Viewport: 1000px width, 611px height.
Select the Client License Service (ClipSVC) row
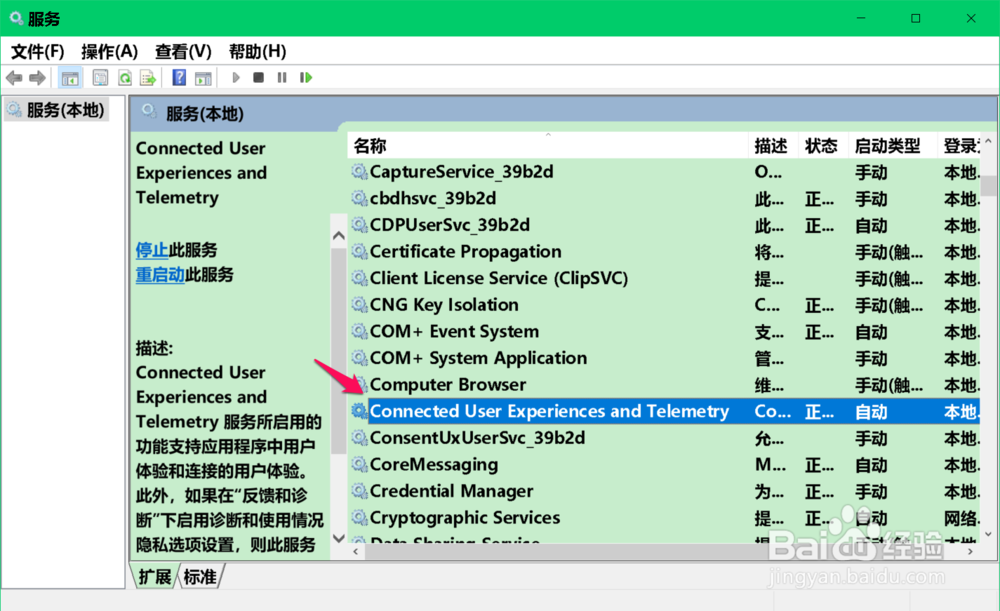click(664, 278)
